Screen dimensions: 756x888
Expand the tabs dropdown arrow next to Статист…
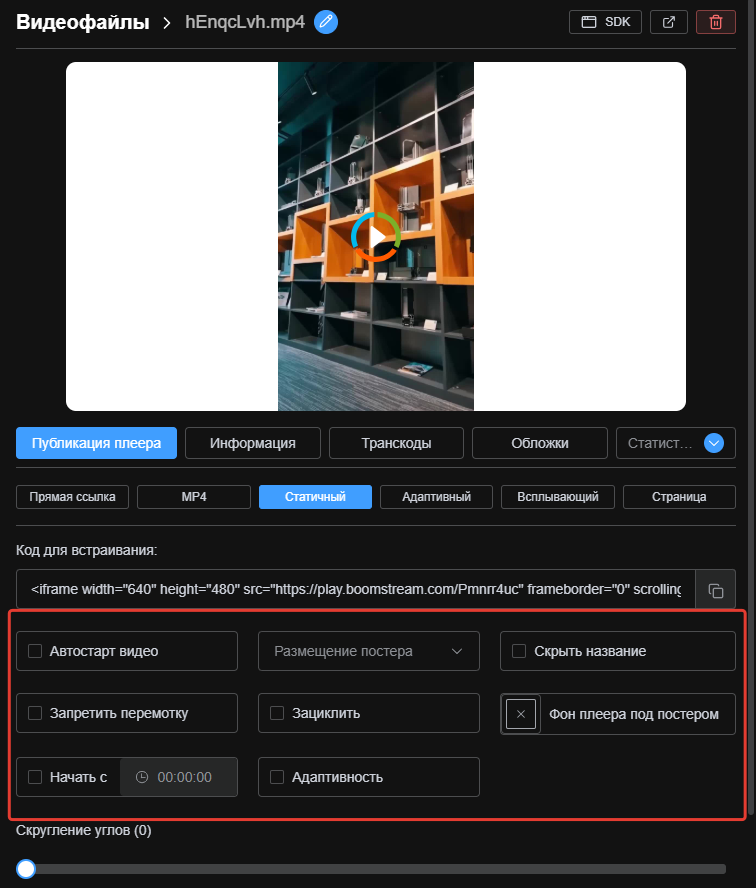tap(714, 443)
